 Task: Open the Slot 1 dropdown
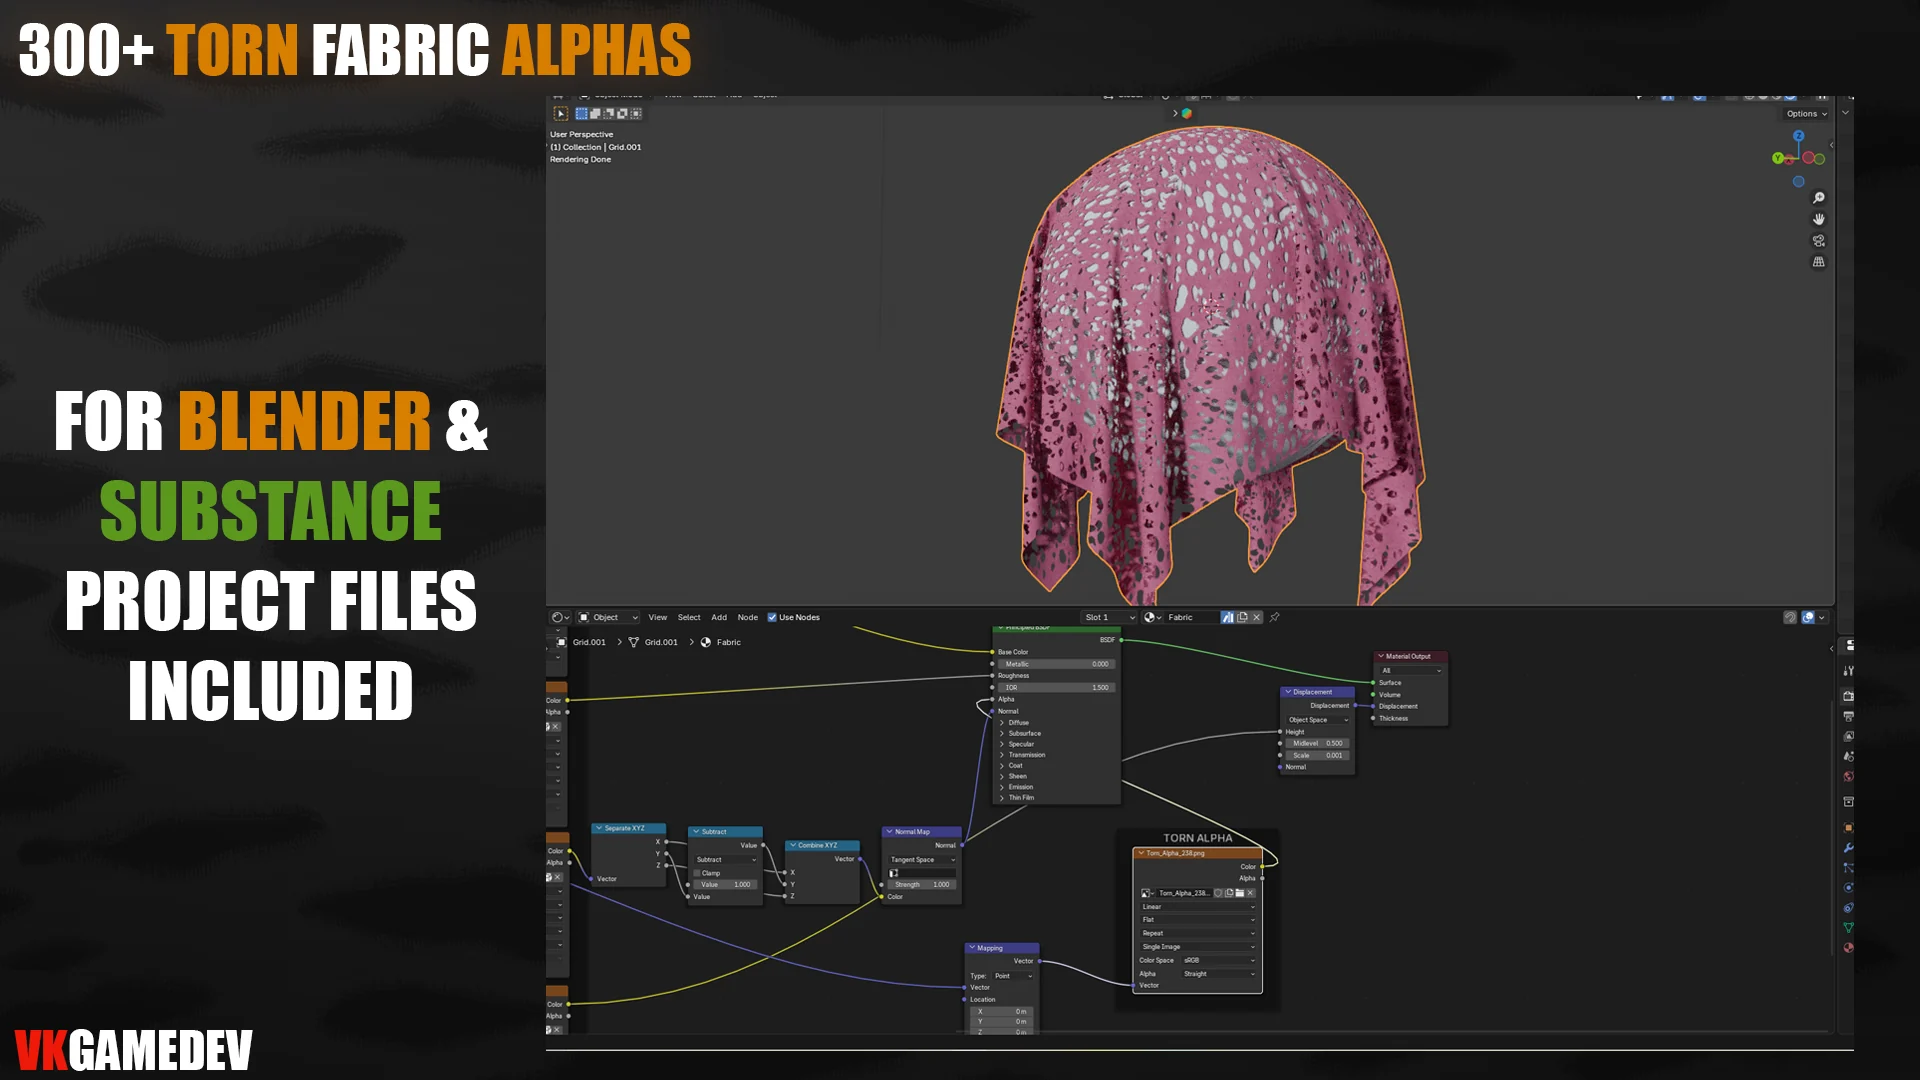[1109, 618]
